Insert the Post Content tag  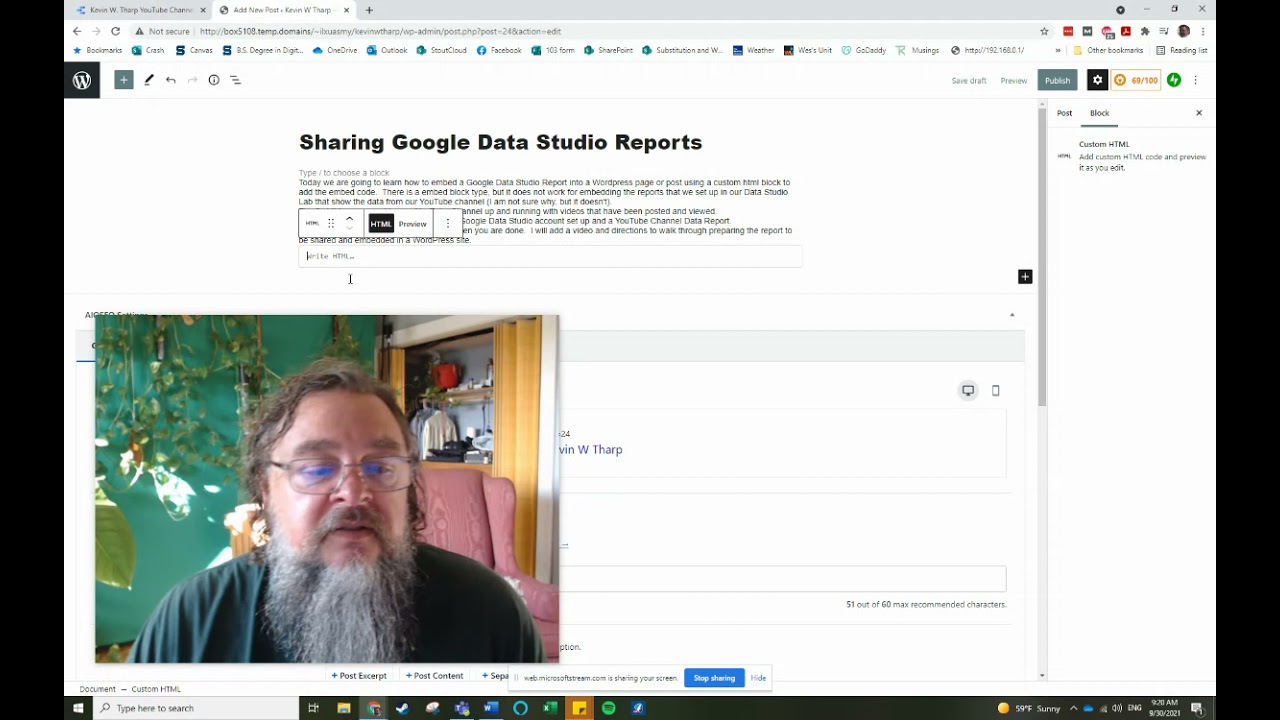(435, 676)
